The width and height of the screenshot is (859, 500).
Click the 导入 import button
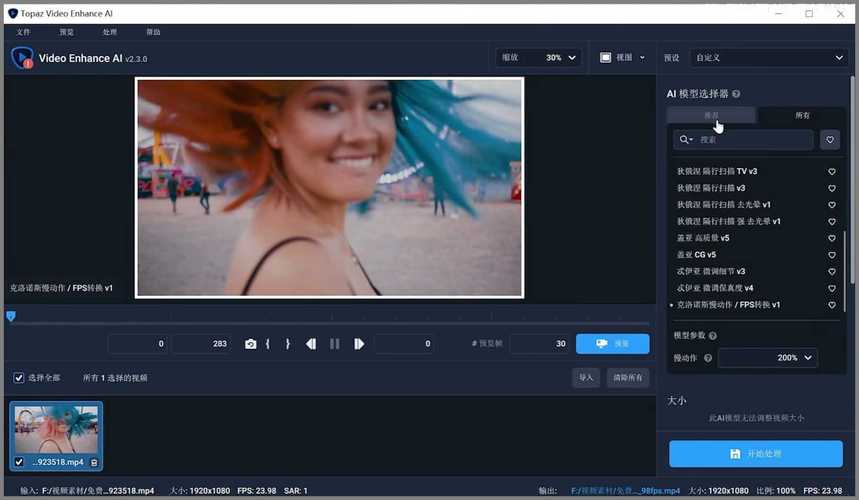point(586,378)
